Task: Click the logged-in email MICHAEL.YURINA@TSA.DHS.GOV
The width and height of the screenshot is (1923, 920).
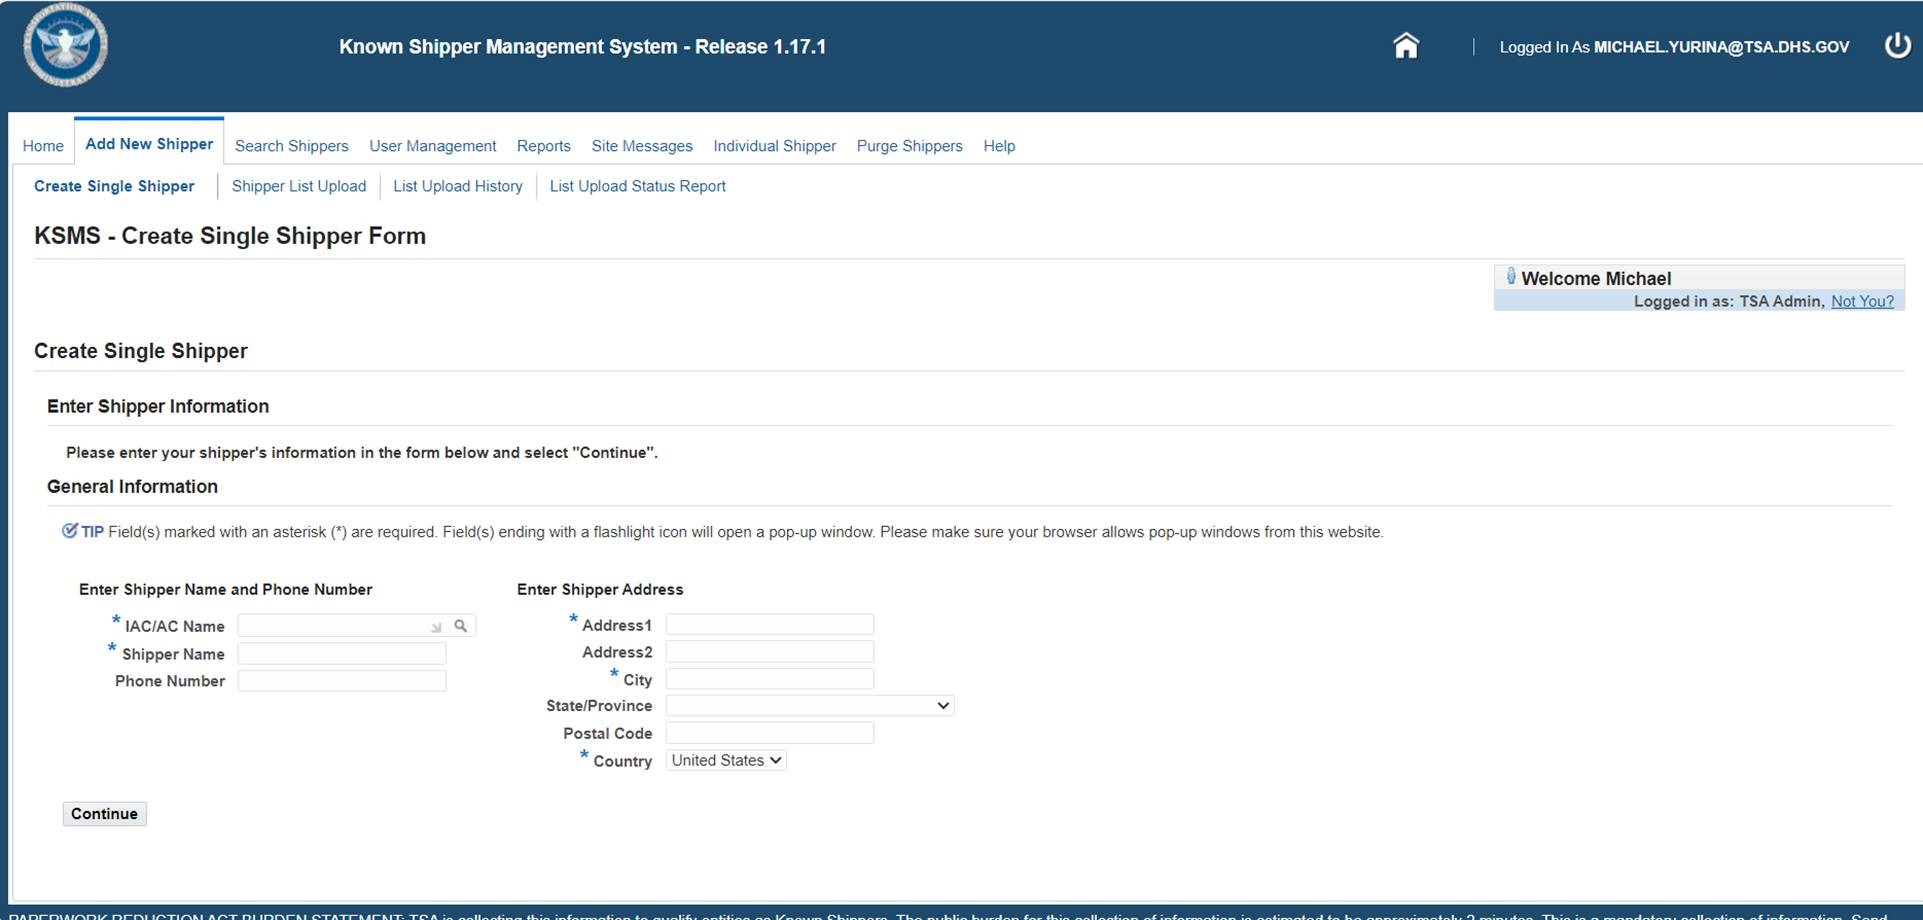Action: [x=1722, y=47]
